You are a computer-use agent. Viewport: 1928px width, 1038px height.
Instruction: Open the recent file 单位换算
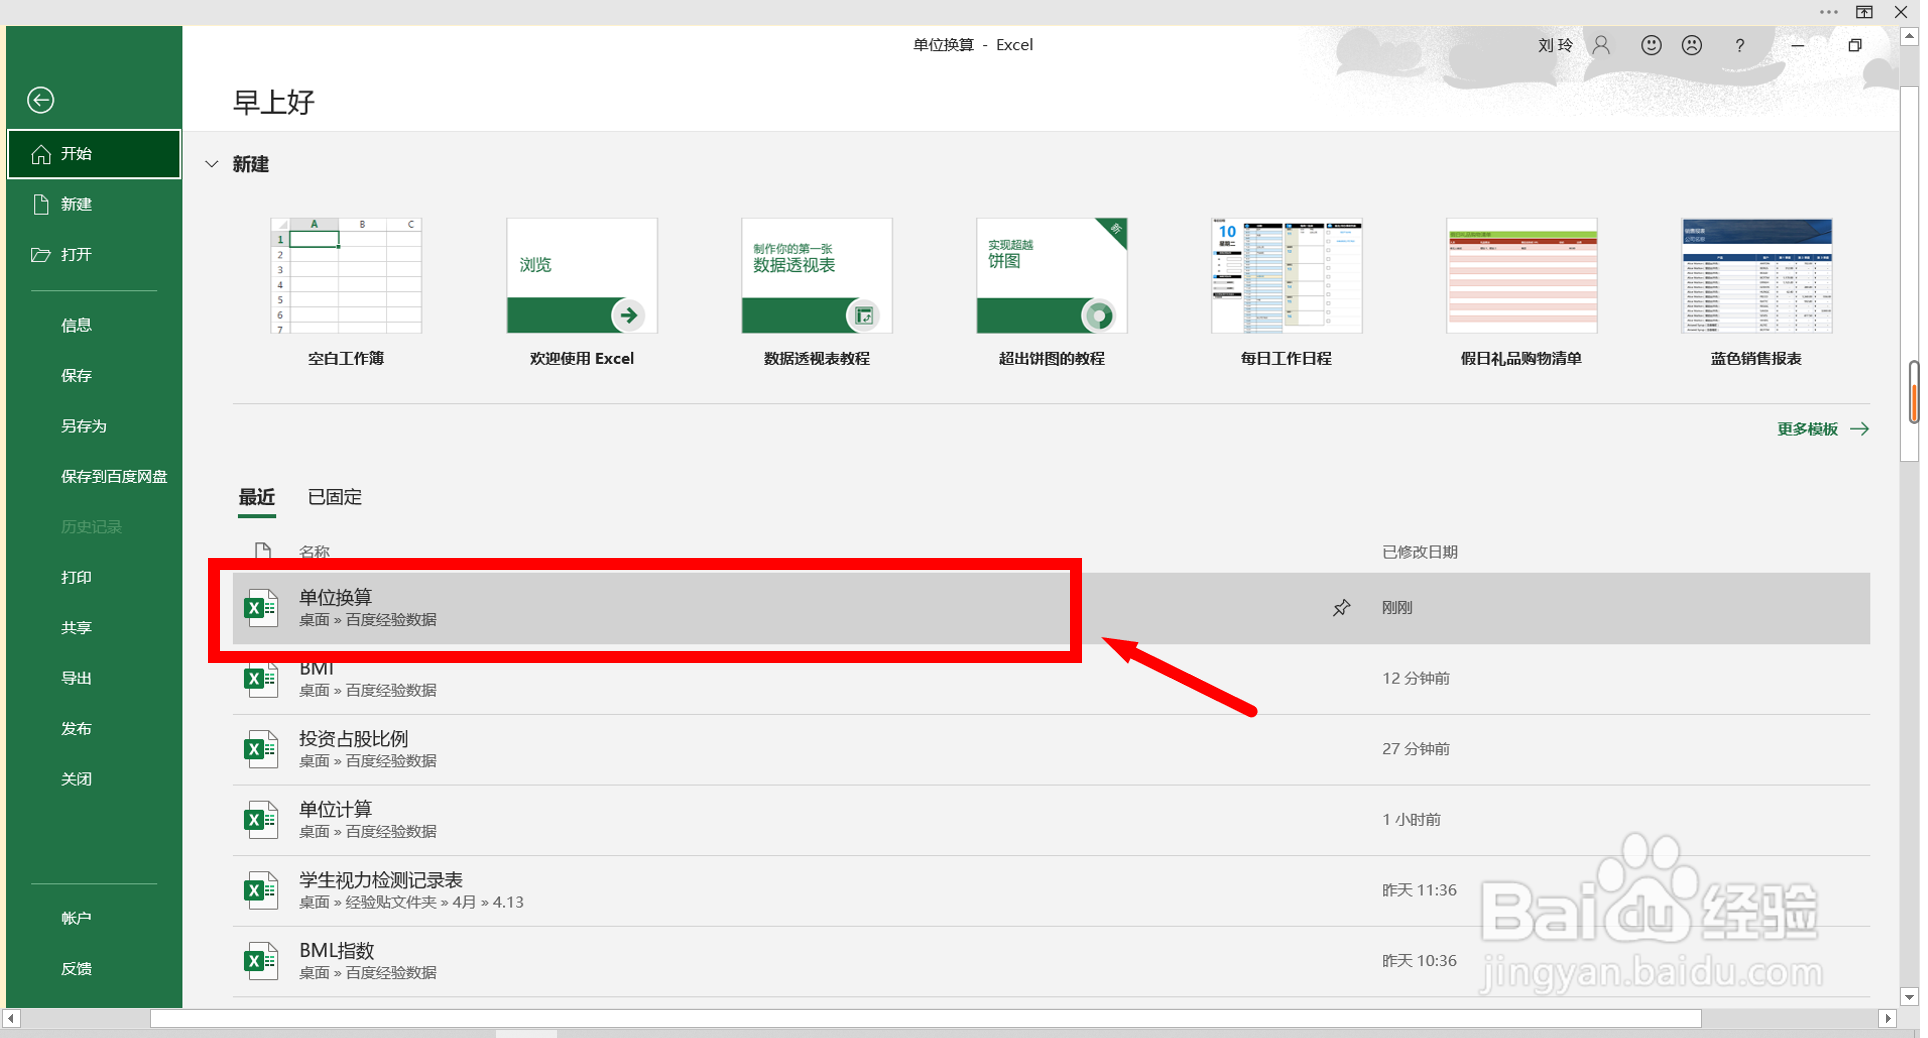click(x=1051, y=608)
